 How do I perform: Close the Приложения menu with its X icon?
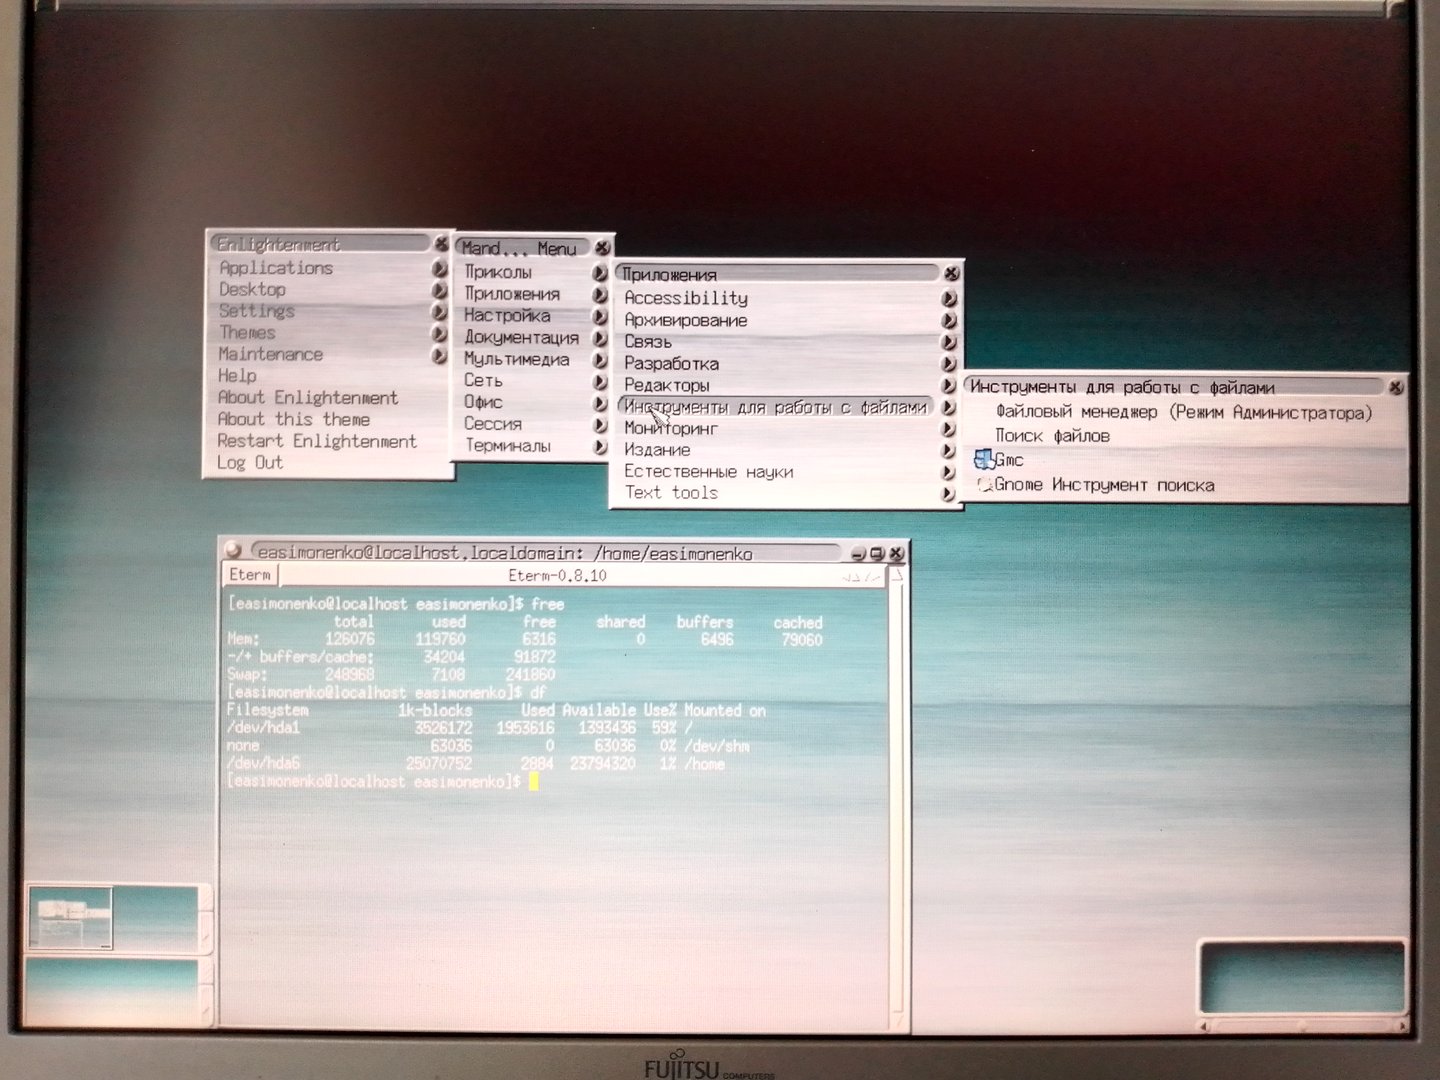[951, 273]
